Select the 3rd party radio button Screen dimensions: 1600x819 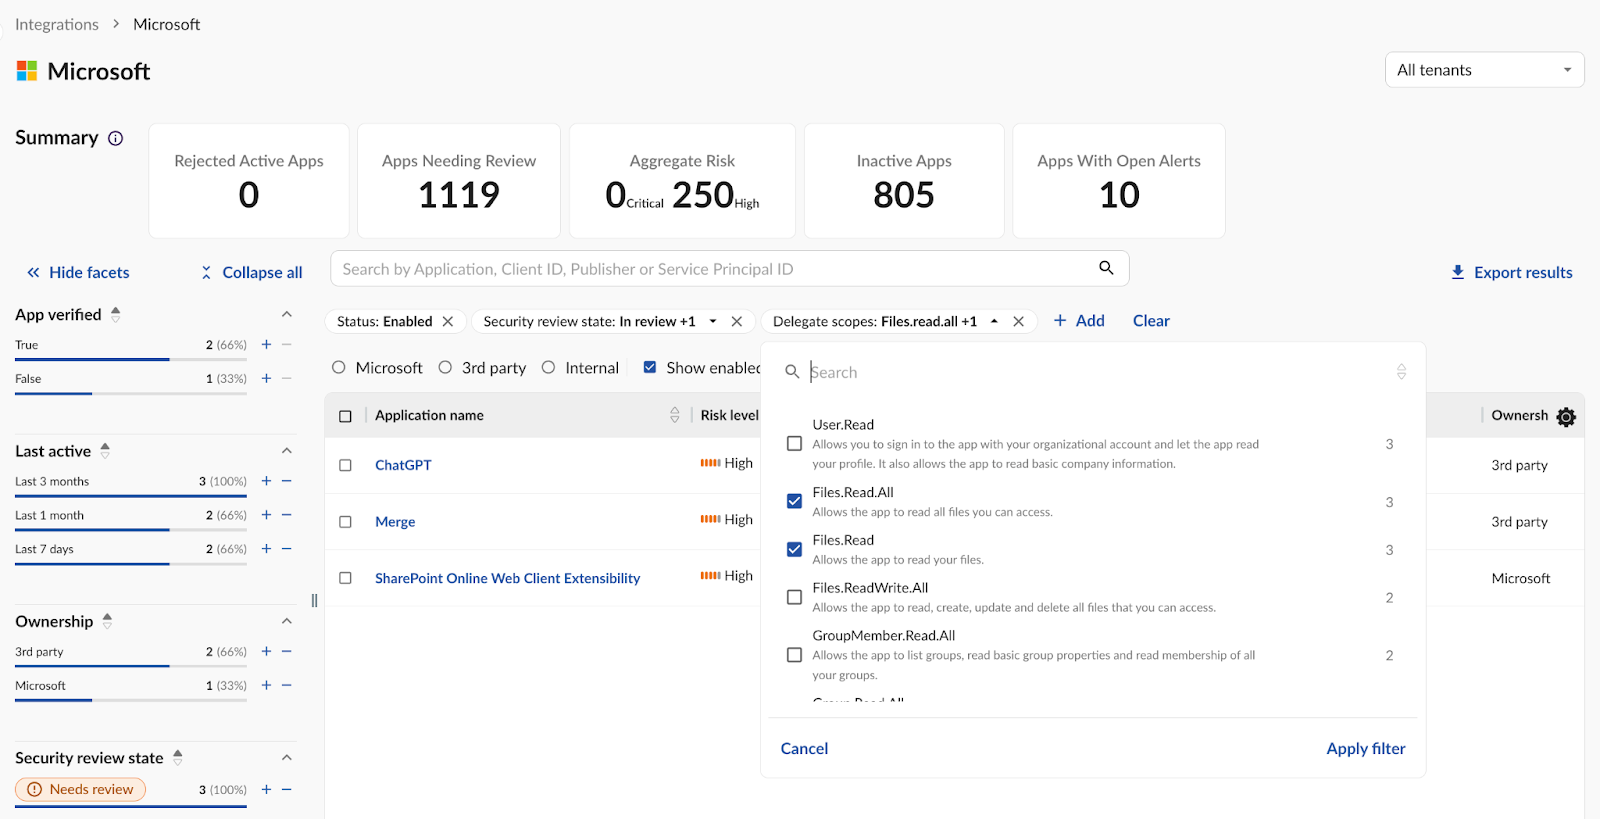pyautogui.click(x=445, y=368)
